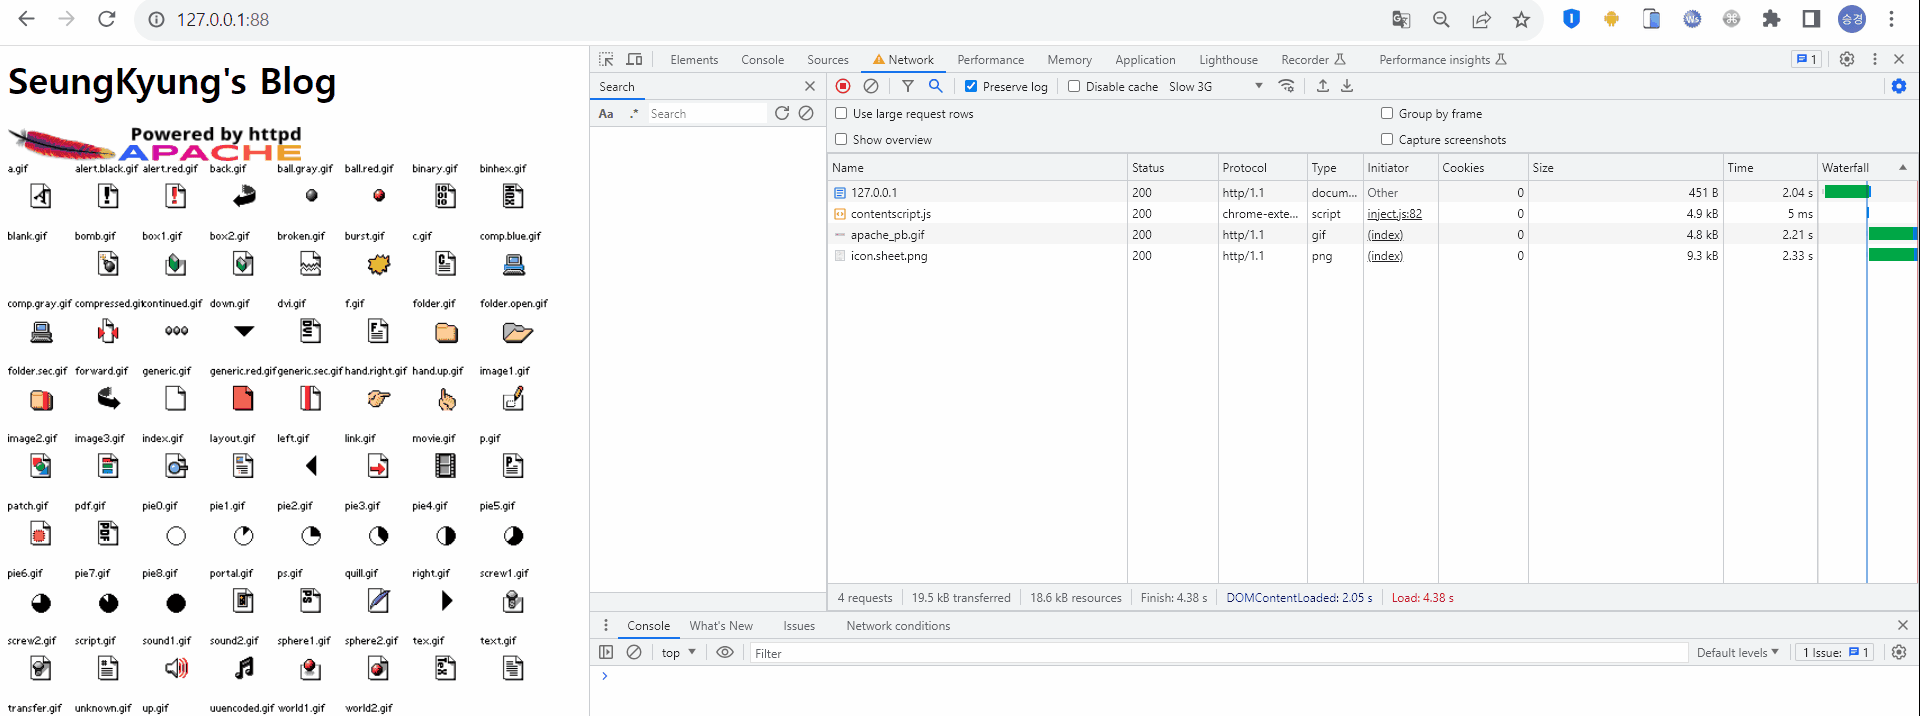Open the DevTools more options kebab menu
Viewport: 1920px width, 716px height.
(1875, 59)
